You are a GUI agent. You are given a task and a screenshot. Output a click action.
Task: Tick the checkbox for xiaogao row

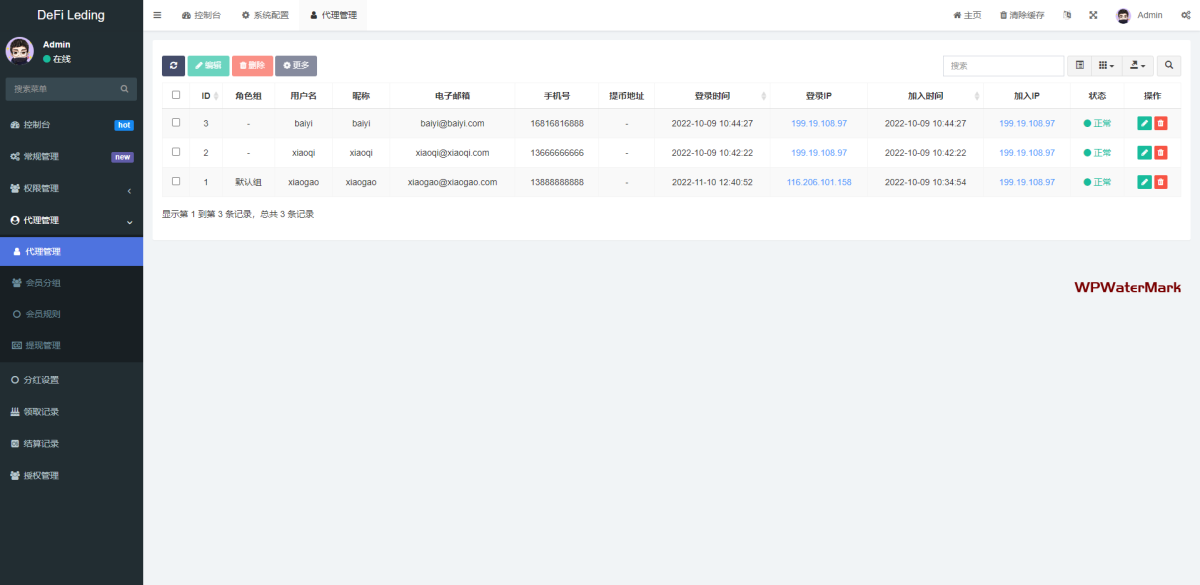click(x=176, y=181)
